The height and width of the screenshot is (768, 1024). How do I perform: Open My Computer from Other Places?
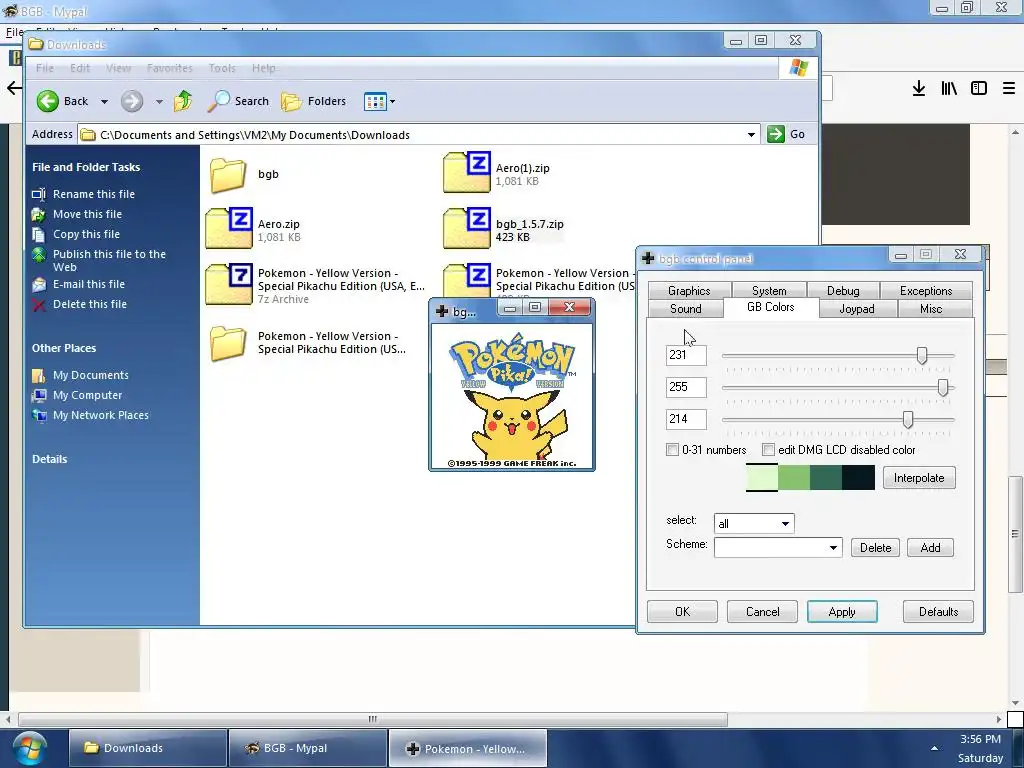[87, 395]
